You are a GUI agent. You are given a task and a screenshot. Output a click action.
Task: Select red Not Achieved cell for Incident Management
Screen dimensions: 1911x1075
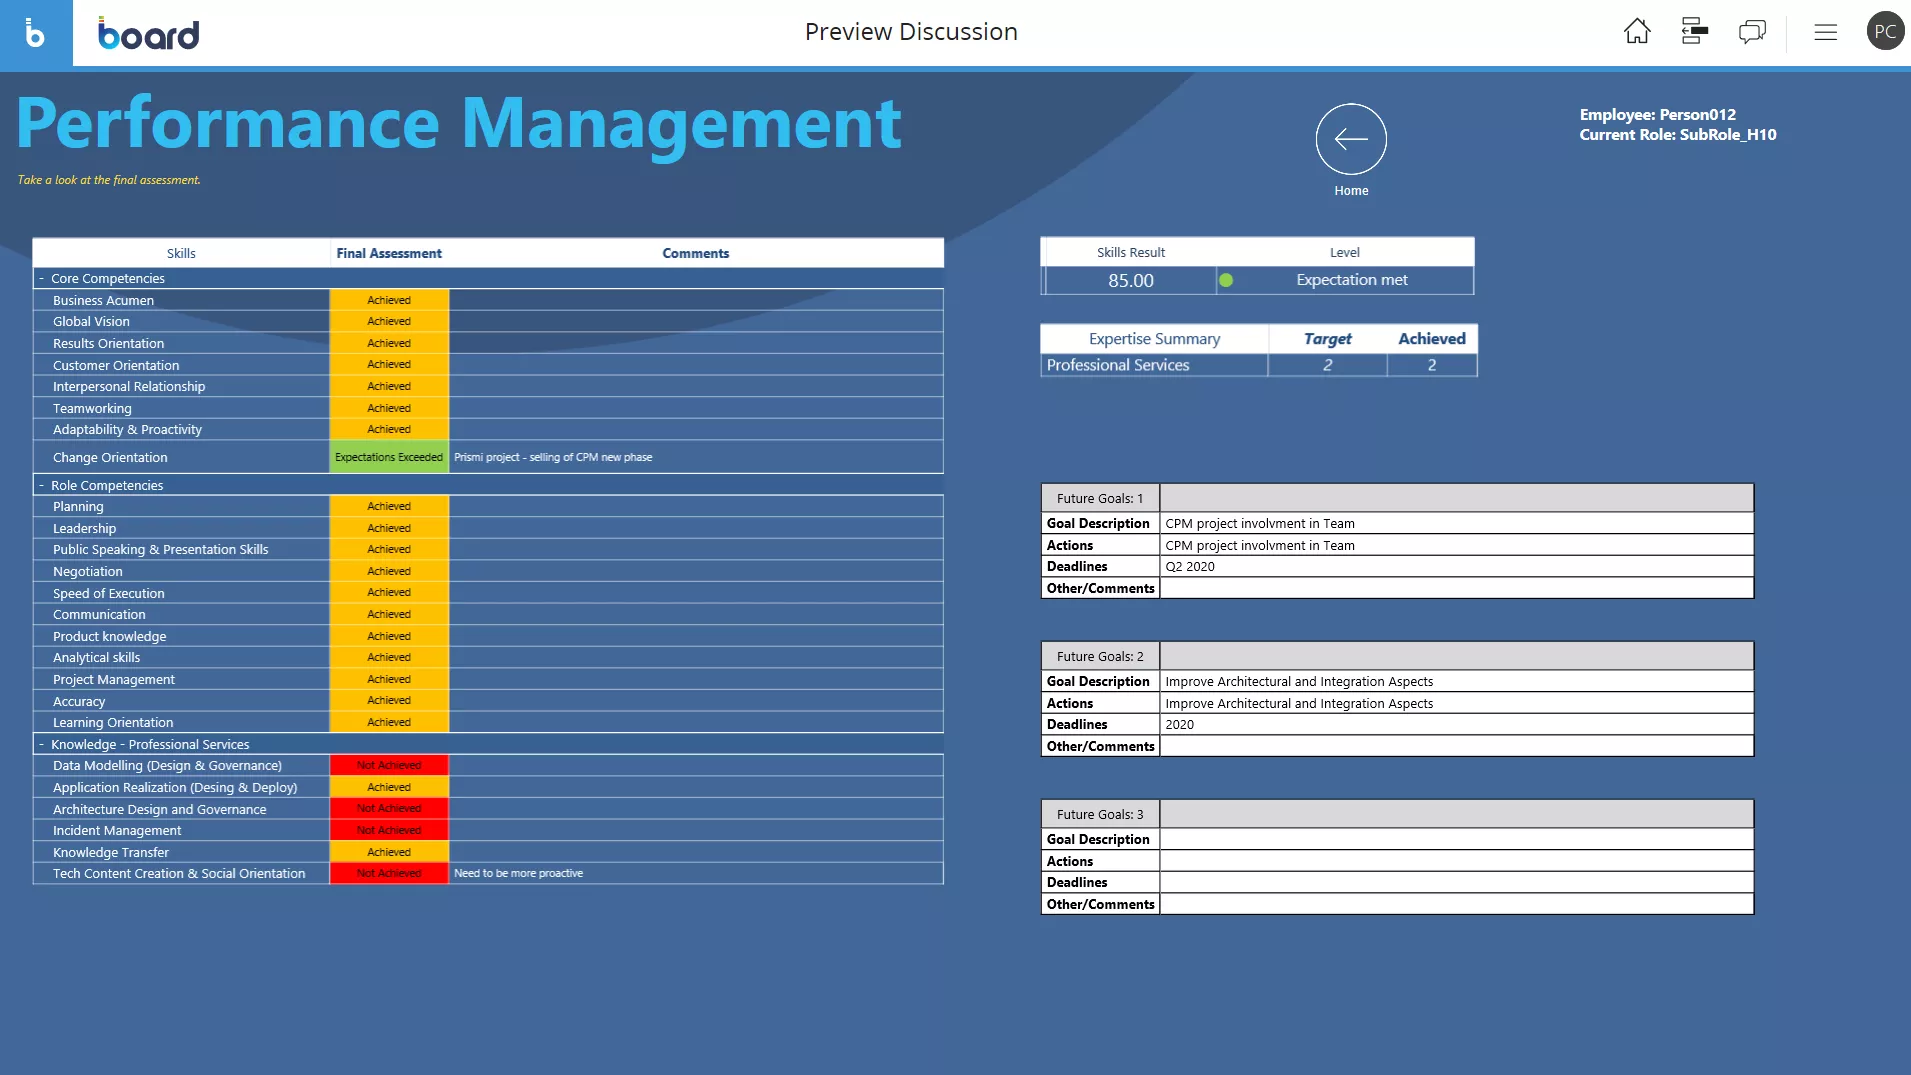(x=389, y=831)
